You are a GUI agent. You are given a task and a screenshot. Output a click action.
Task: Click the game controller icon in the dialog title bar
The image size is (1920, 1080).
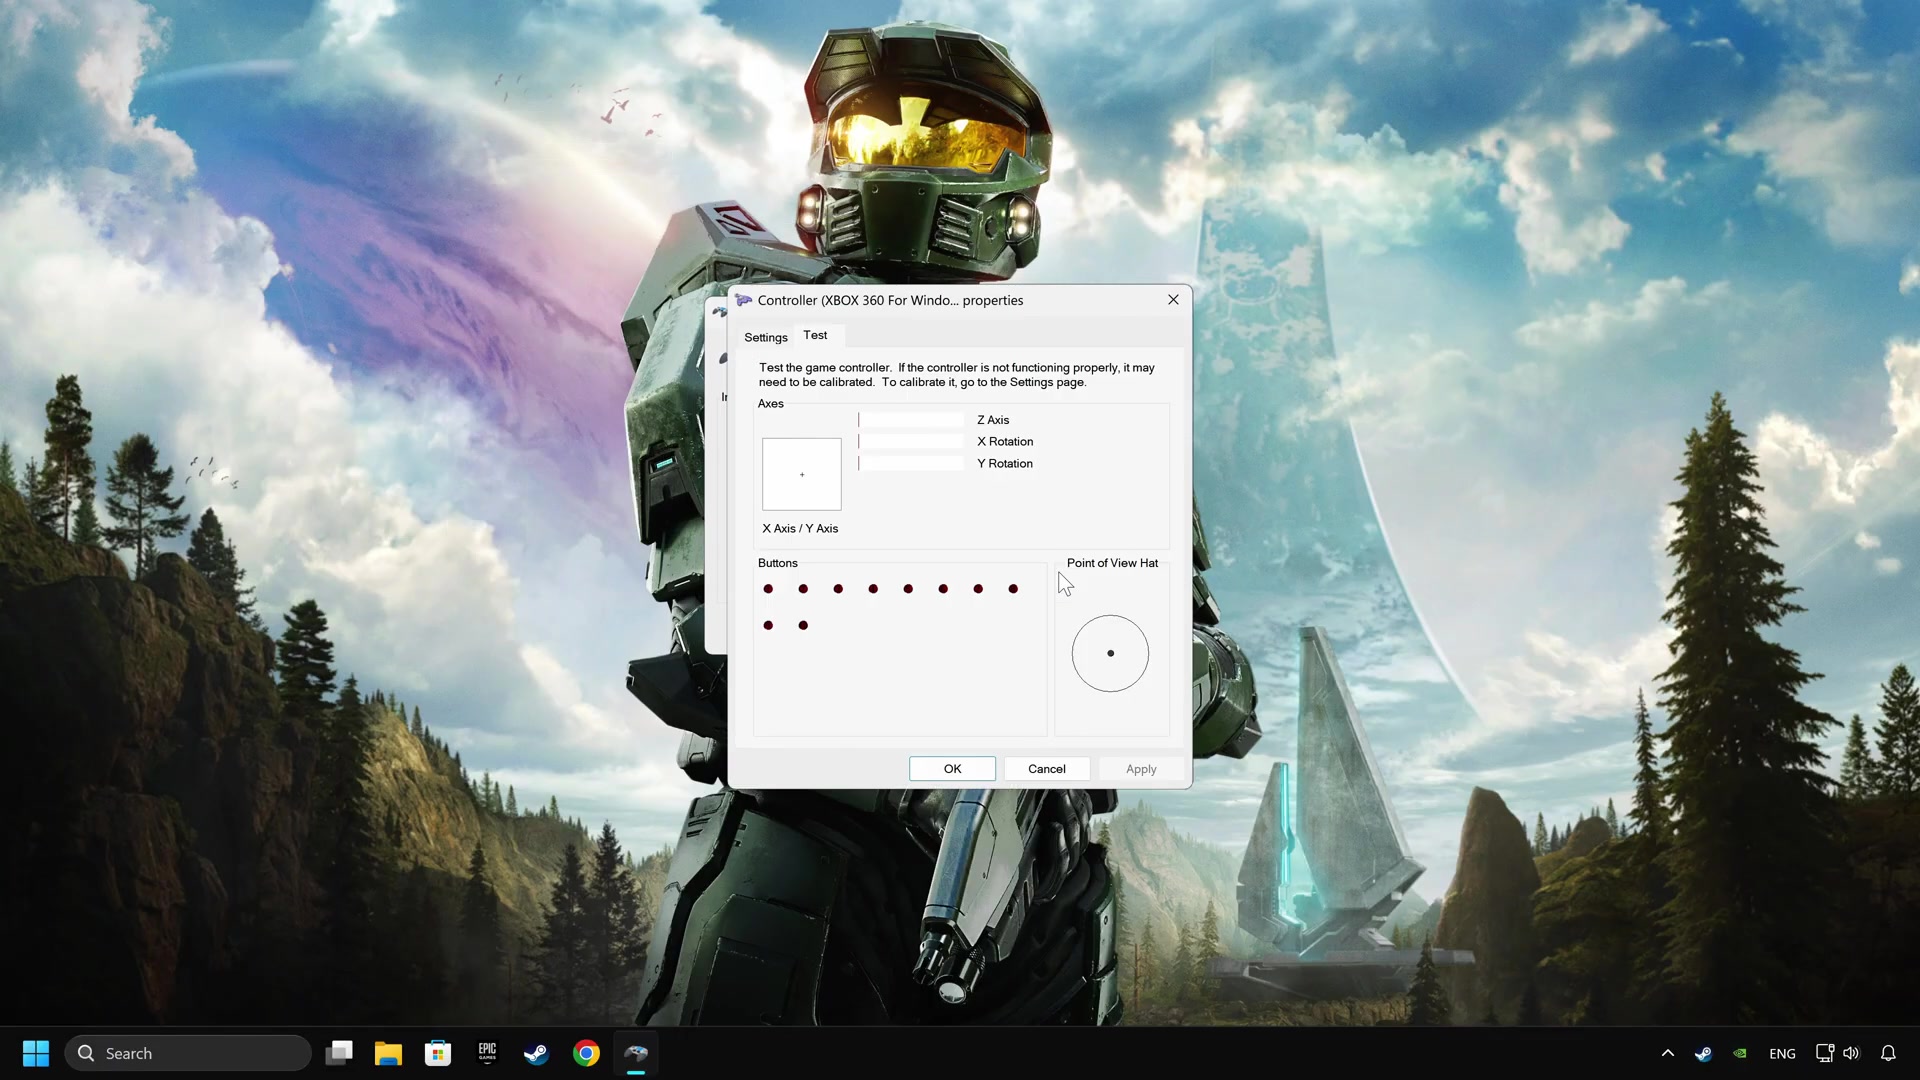coord(743,300)
